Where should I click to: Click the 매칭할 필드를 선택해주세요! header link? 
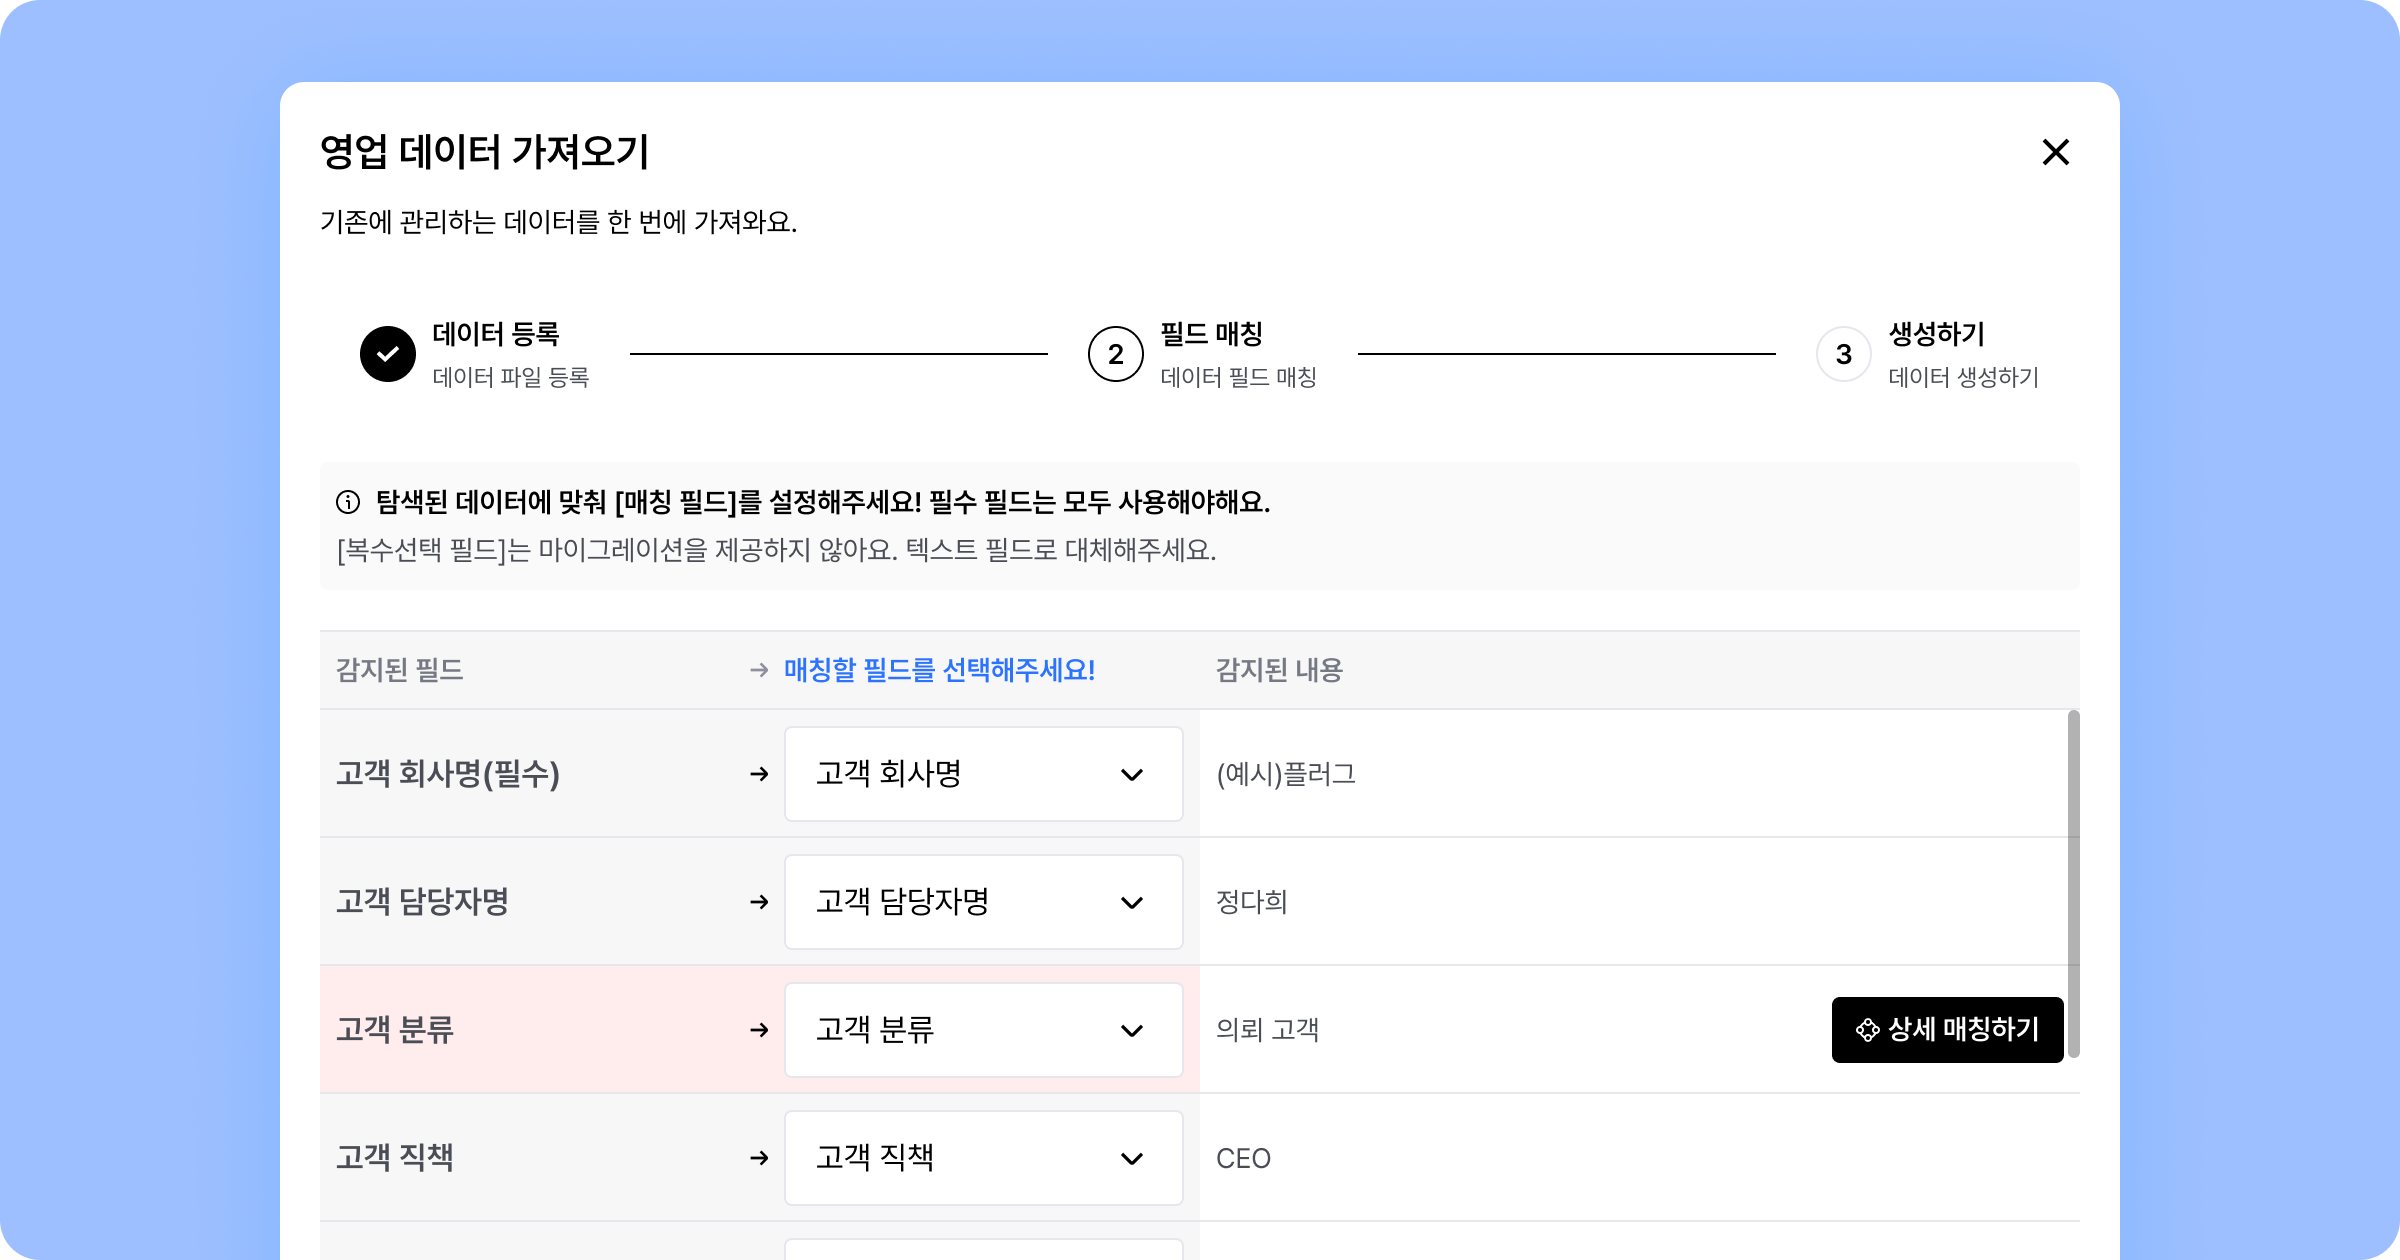pyautogui.click(x=939, y=670)
